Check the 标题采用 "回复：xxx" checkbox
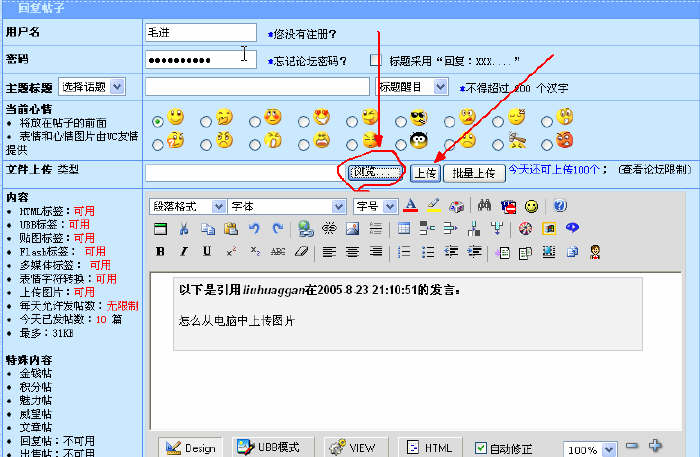700x457 pixels. click(x=376, y=60)
